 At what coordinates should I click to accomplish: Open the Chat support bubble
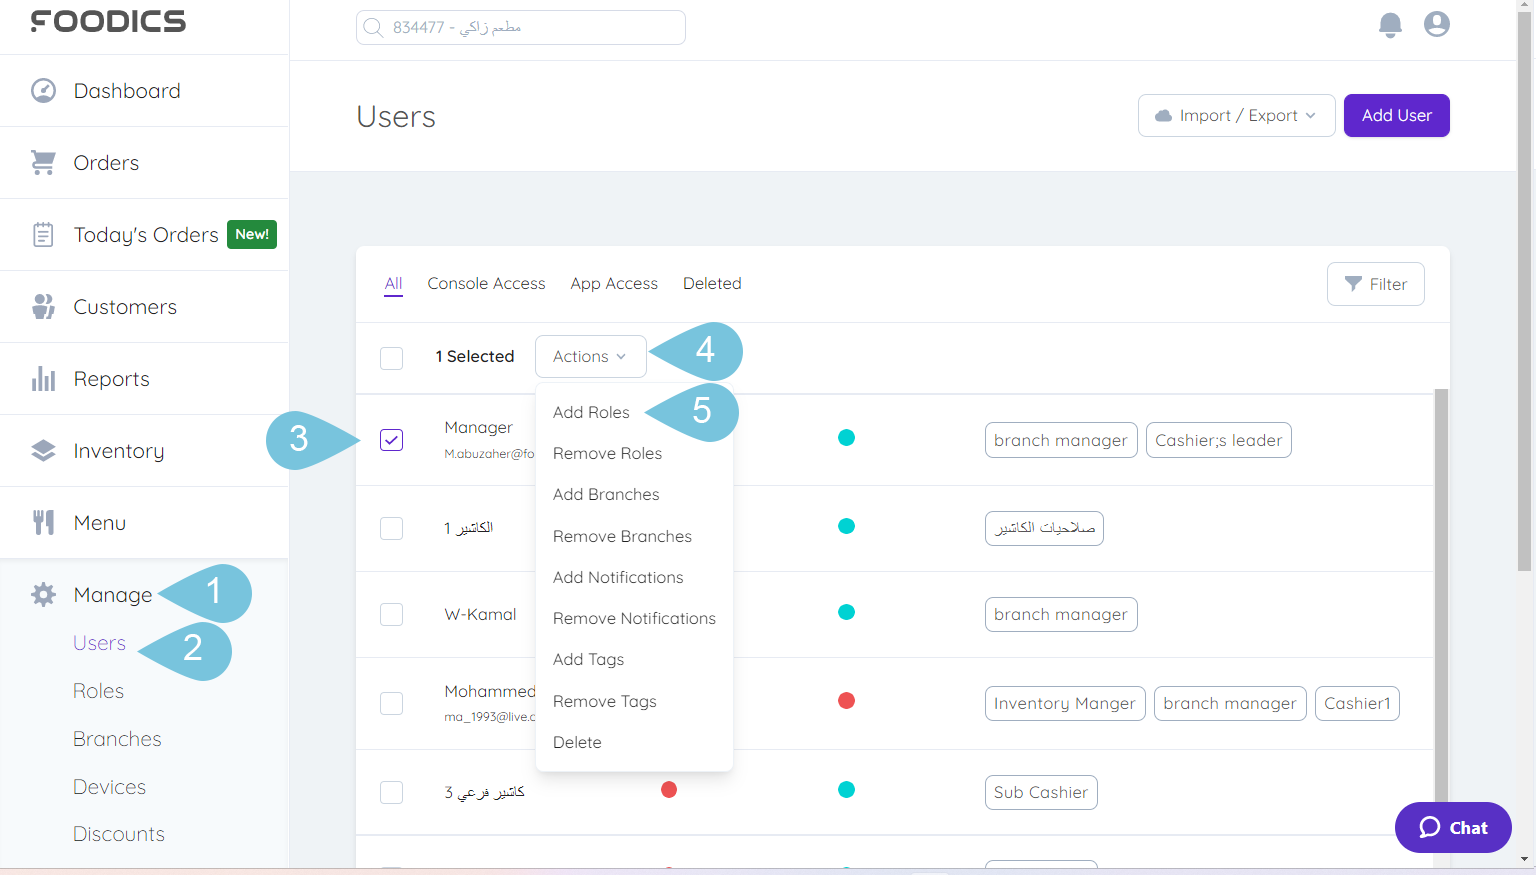tap(1452, 827)
